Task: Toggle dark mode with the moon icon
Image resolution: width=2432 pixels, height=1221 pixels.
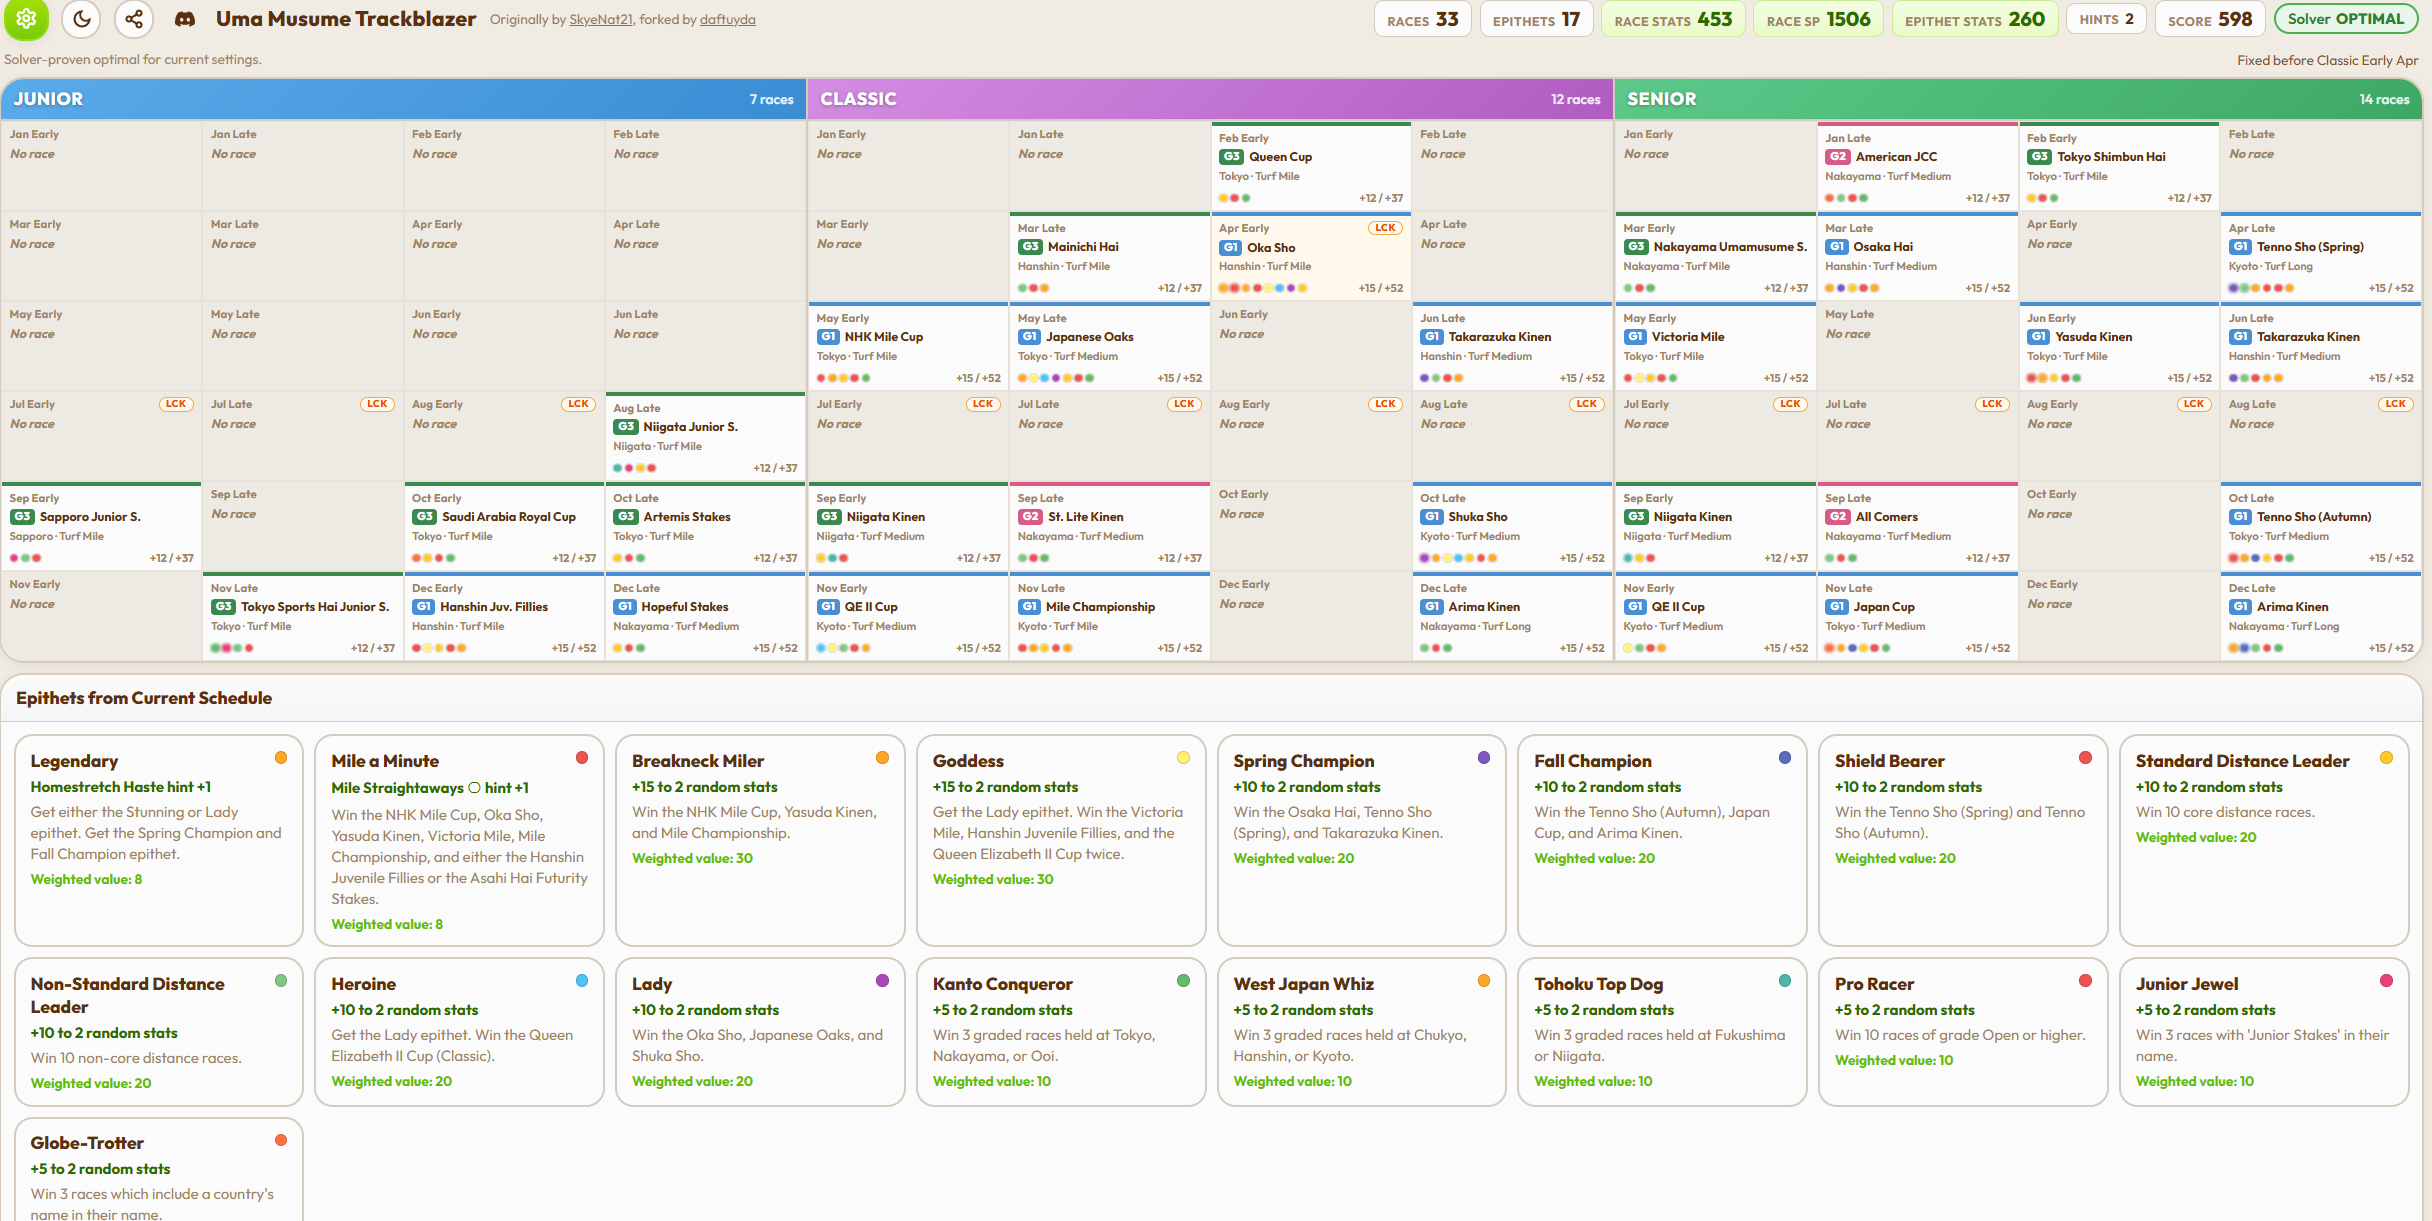Action: (81, 18)
